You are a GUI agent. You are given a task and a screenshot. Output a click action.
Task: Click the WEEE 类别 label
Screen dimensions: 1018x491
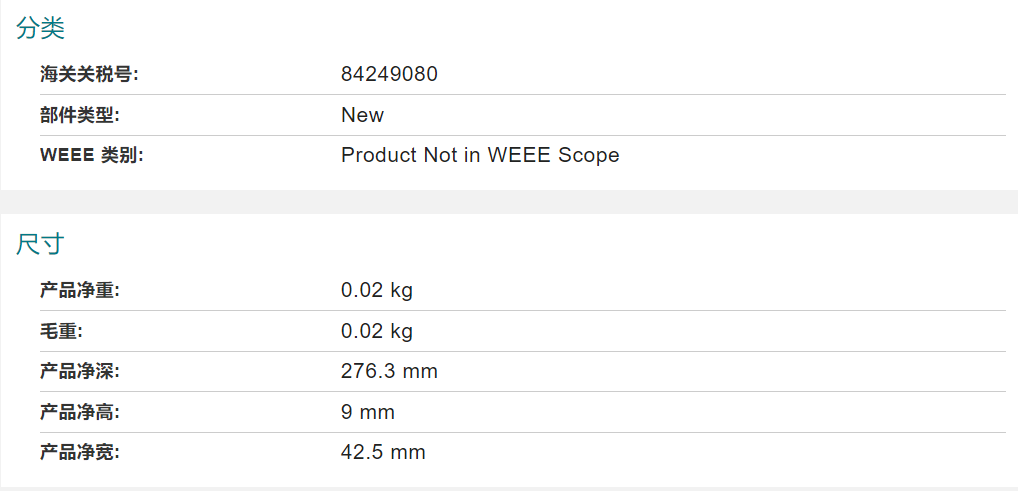point(92,156)
